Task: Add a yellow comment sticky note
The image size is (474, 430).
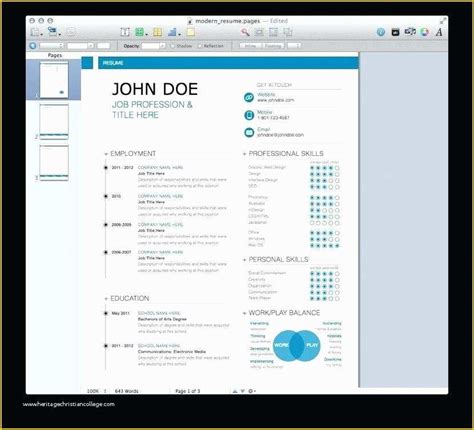Action: (x=190, y=32)
